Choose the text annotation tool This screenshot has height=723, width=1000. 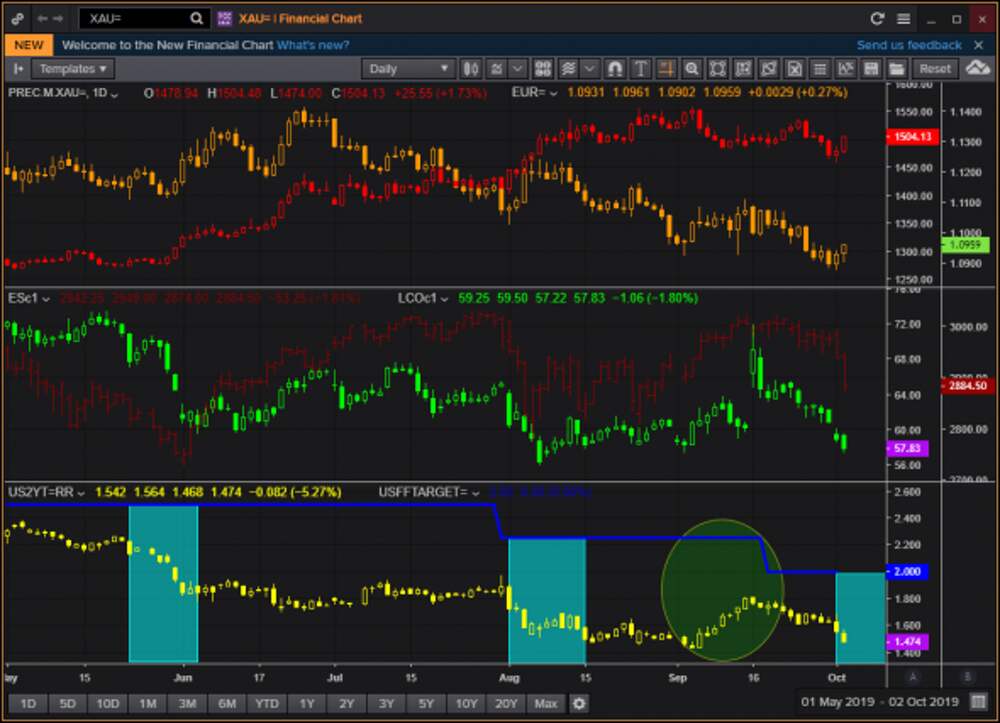coord(640,69)
